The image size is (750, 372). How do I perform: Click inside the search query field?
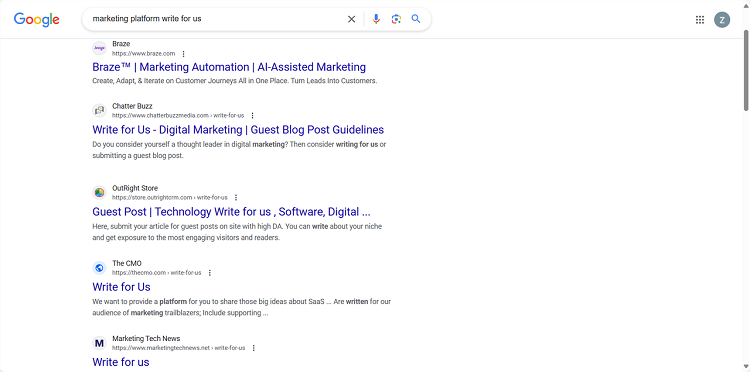215,19
